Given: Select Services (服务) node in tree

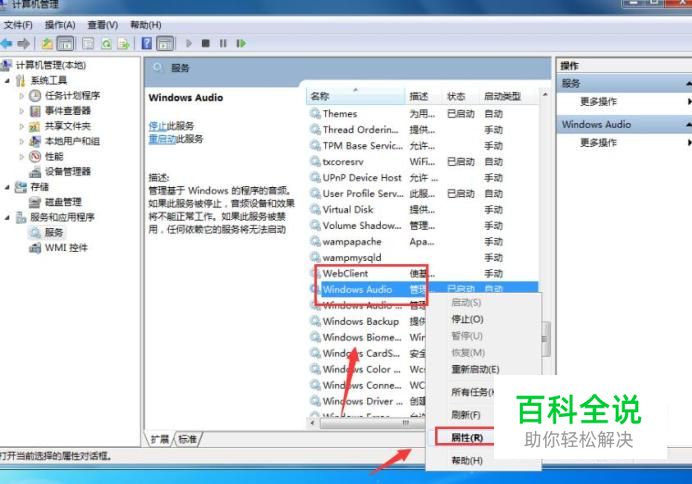Looking at the screenshot, I should [54, 232].
